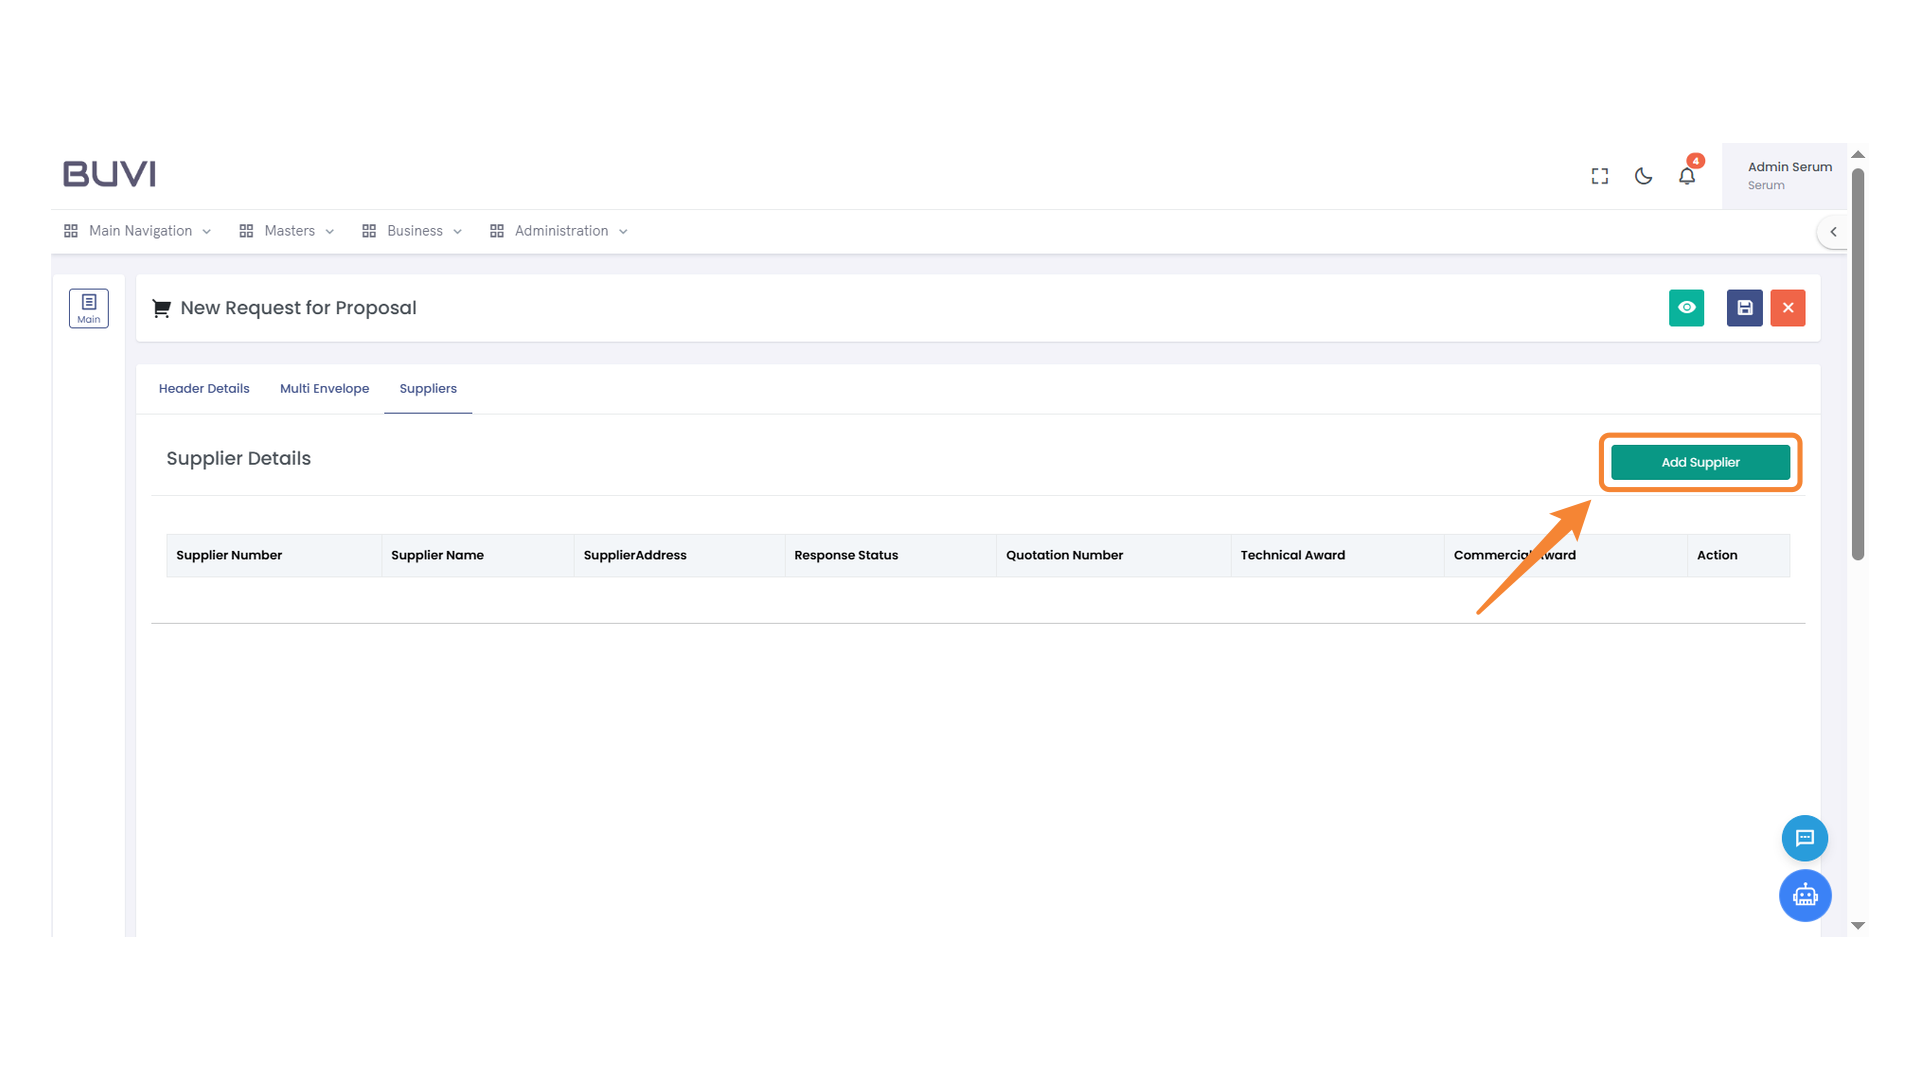Open the Business dropdown menu
The image size is (1920, 1080).
point(412,231)
